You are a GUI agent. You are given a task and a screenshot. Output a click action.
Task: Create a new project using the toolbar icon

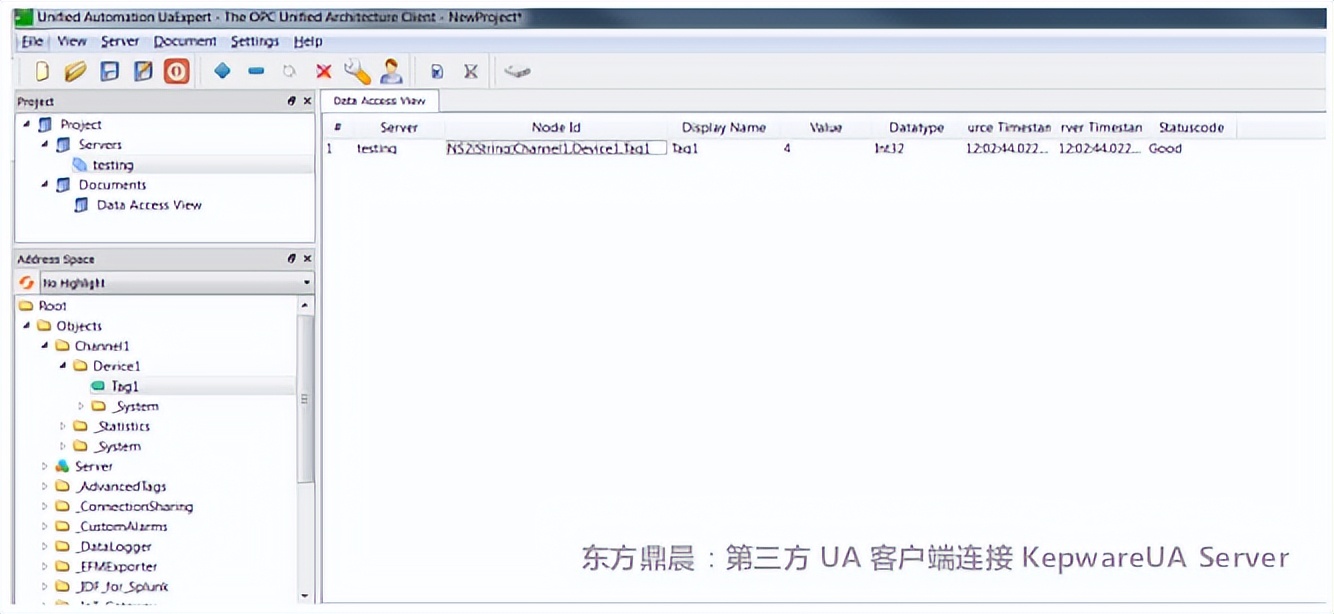coord(41,71)
